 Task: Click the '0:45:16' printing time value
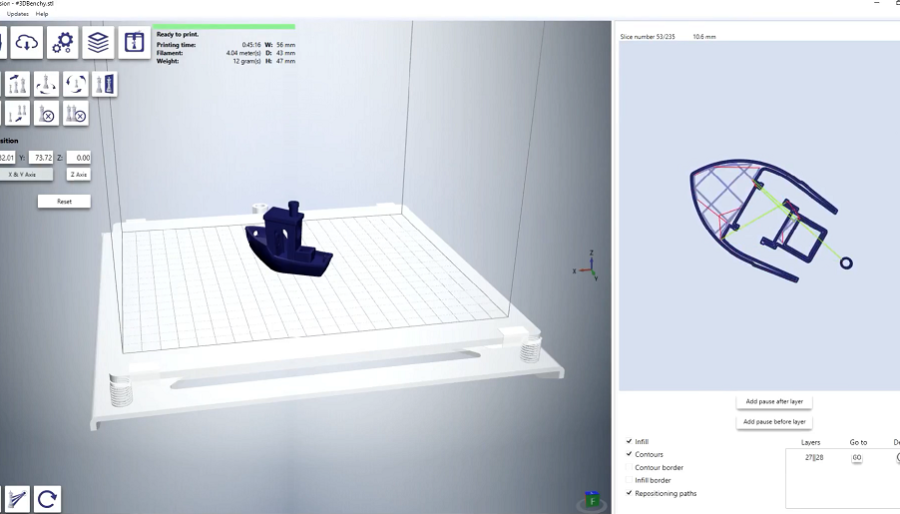251,45
